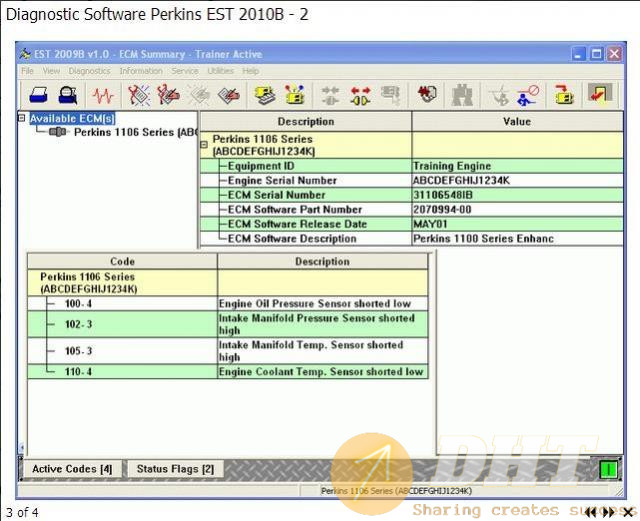
Task: Click Engine Oil Pressure Sensor shorted low
Action: [322, 304]
